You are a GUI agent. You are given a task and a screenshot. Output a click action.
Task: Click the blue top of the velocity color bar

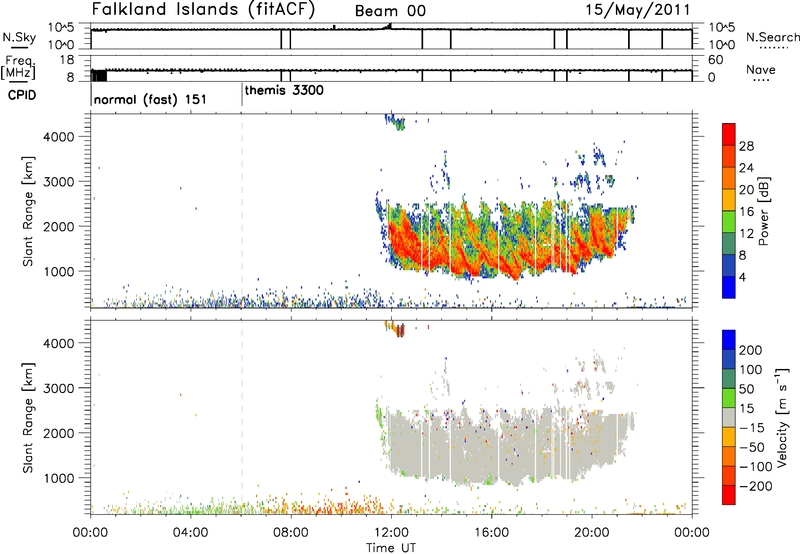(x=729, y=340)
